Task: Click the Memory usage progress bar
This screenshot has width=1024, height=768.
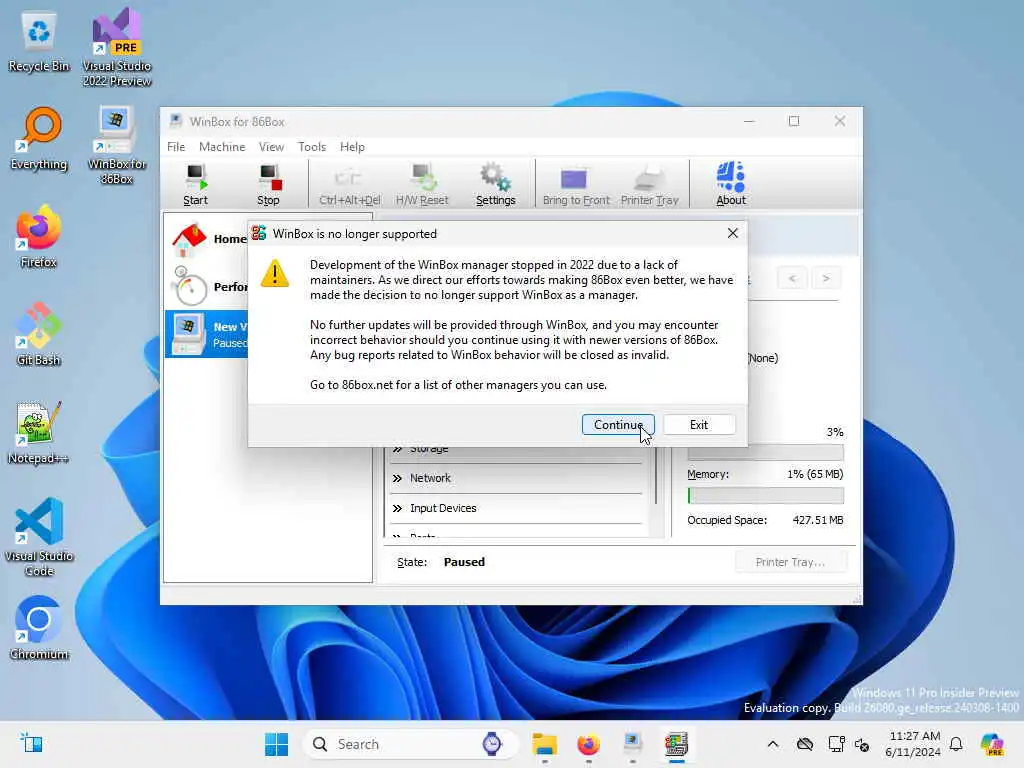Action: point(765,496)
